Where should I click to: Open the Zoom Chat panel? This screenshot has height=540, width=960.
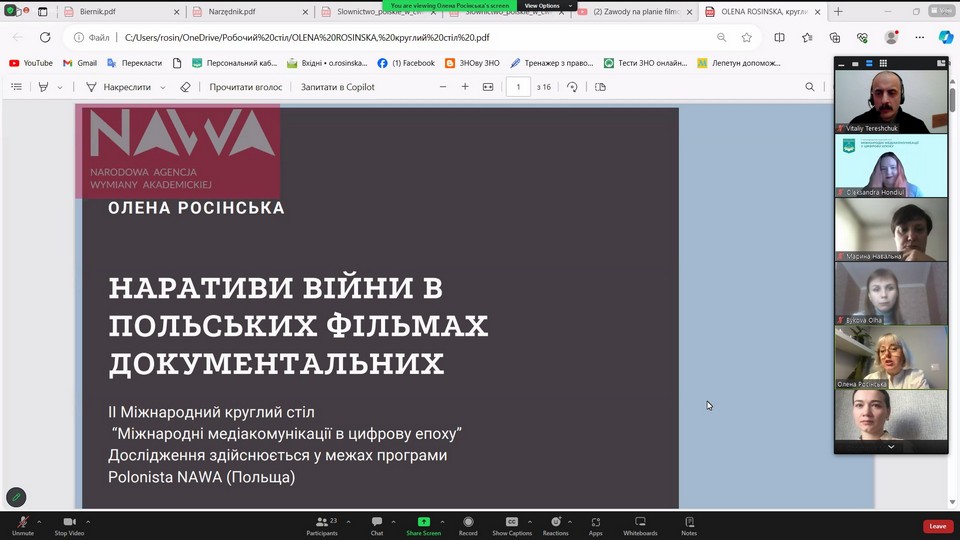[x=377, y=522]
